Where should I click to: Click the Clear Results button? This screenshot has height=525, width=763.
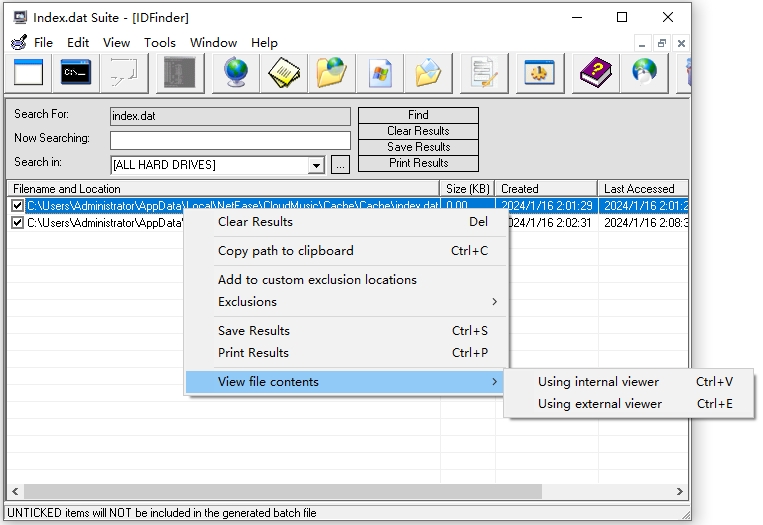point(418,131)
